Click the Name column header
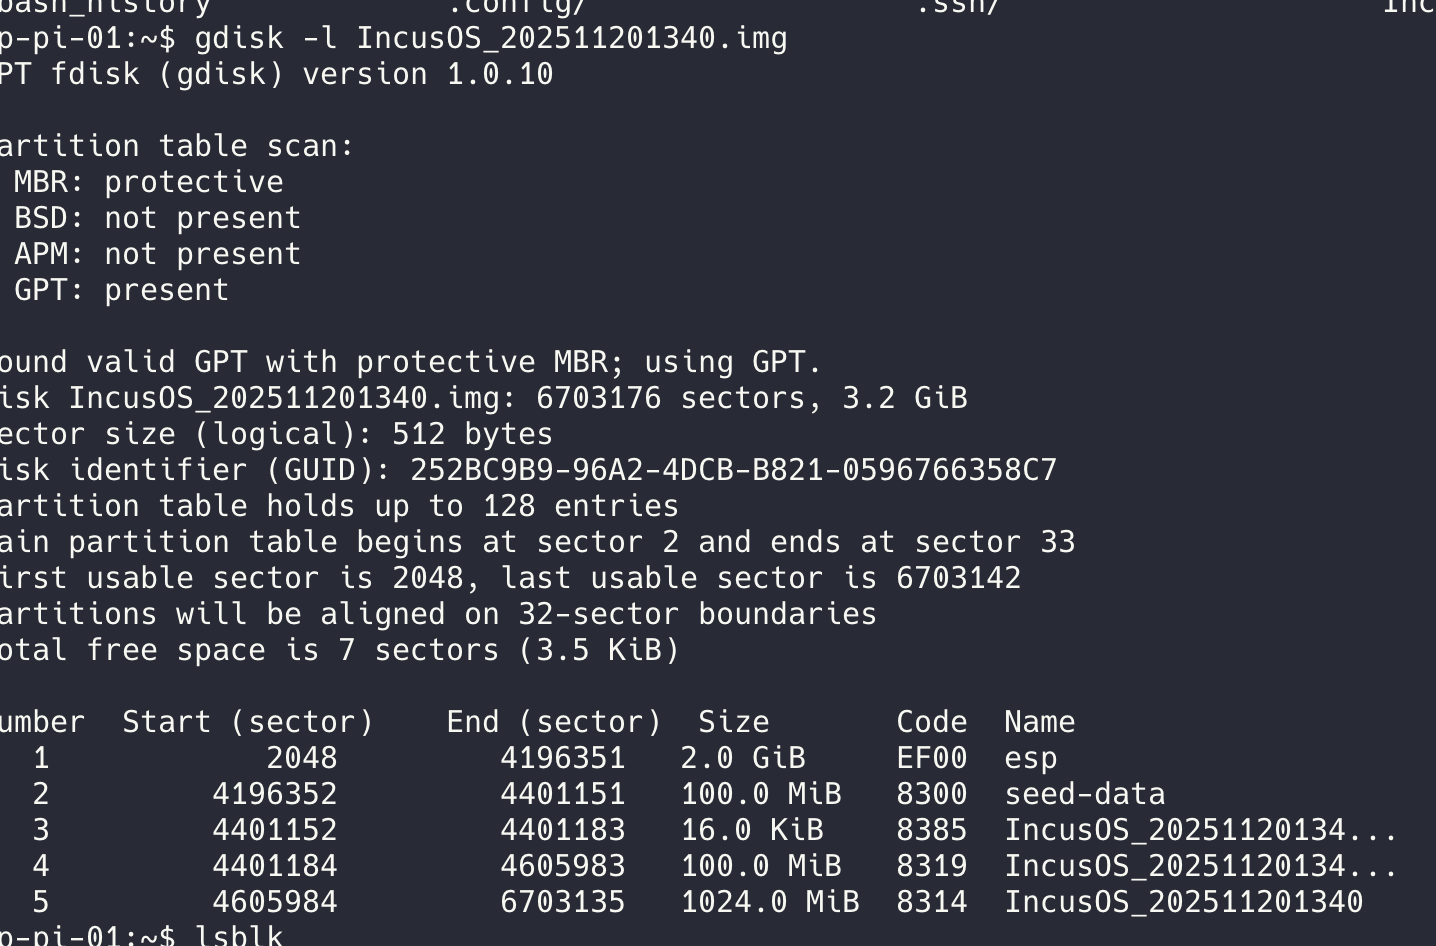This screenshot has height=946, width=1436. point(1039,722)
